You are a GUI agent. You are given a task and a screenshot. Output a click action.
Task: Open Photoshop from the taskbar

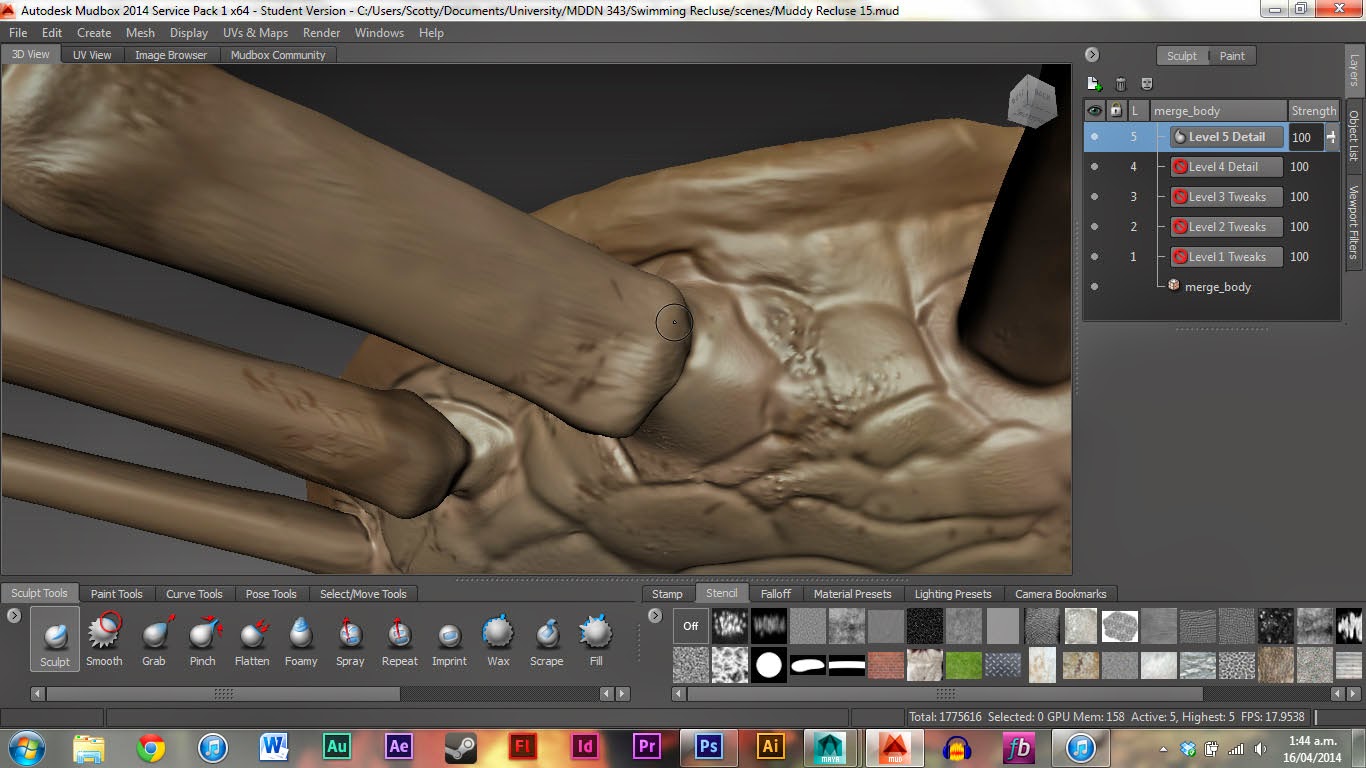coord(709,746)
